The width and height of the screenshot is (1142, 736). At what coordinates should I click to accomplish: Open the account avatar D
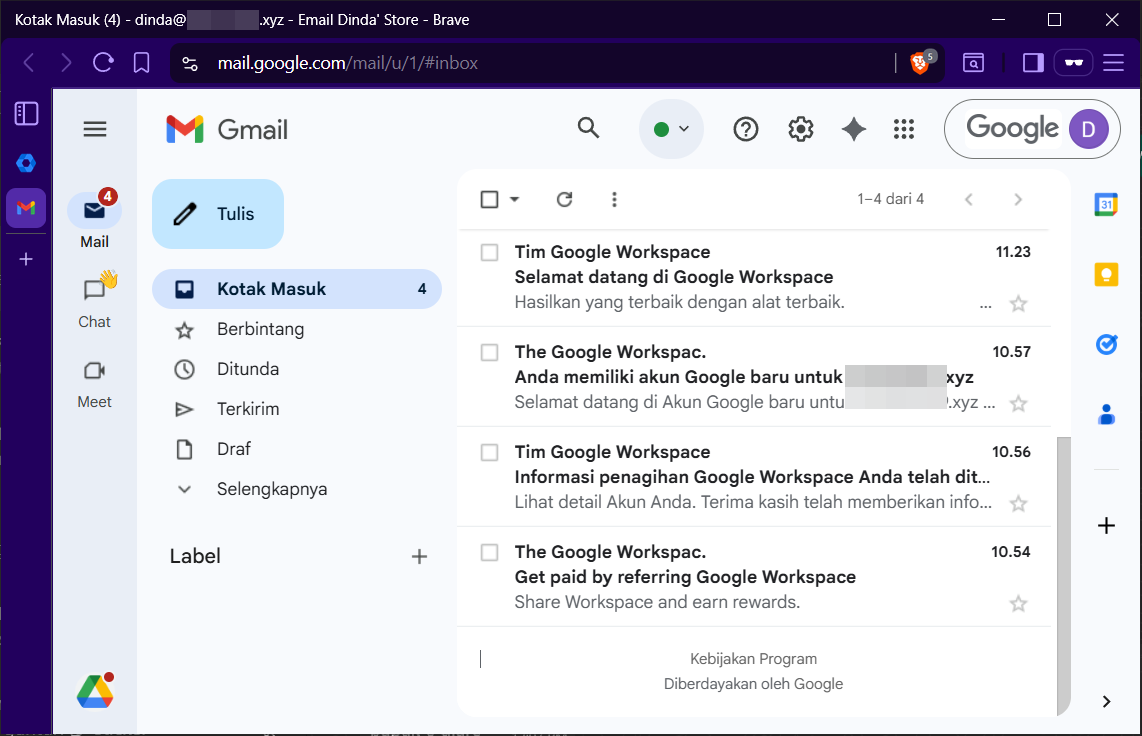(x=1088, y=130)
